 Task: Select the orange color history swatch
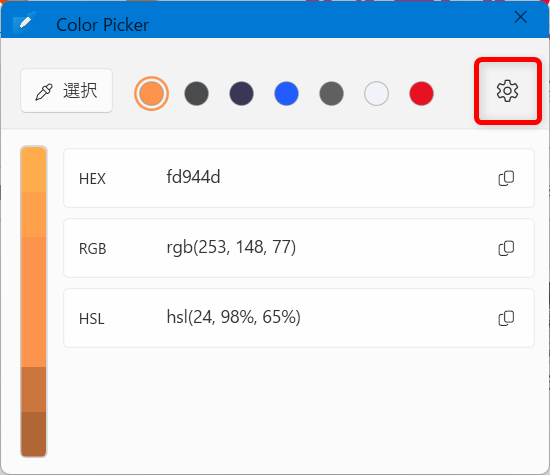152,94
